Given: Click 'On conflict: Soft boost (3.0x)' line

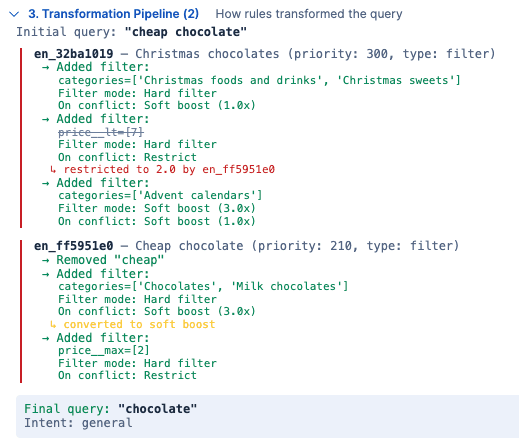Looking at the screenshot, I should click(157, 311).
